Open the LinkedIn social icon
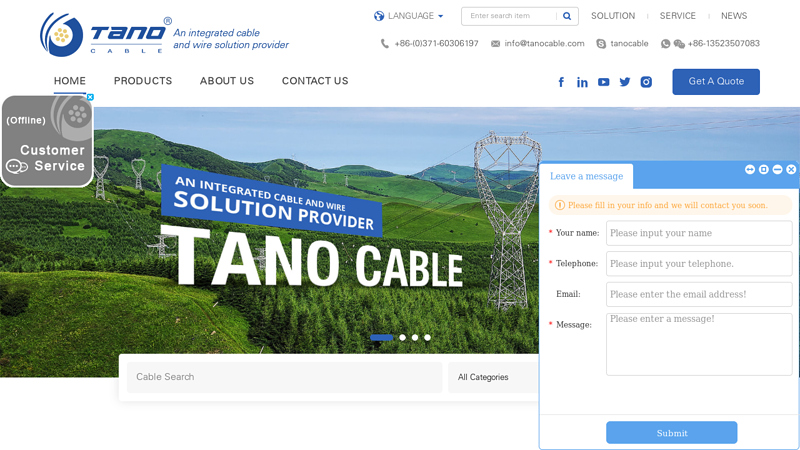800x450 pixels. (582, 82)
